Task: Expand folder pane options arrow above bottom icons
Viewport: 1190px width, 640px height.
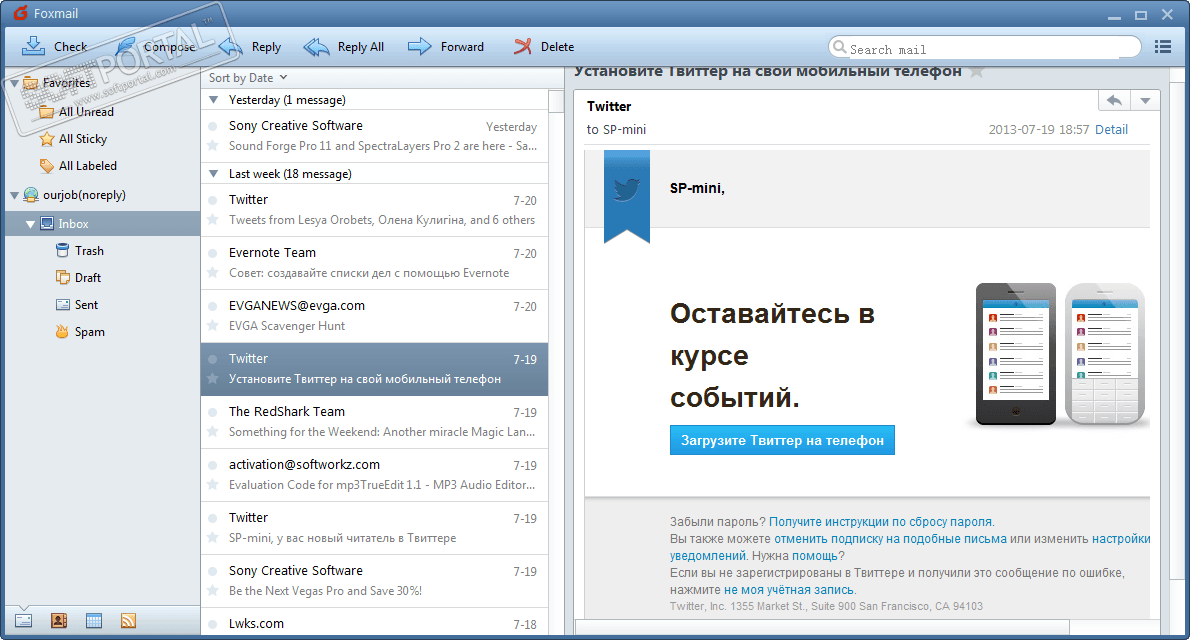Action: pos(24,608)
